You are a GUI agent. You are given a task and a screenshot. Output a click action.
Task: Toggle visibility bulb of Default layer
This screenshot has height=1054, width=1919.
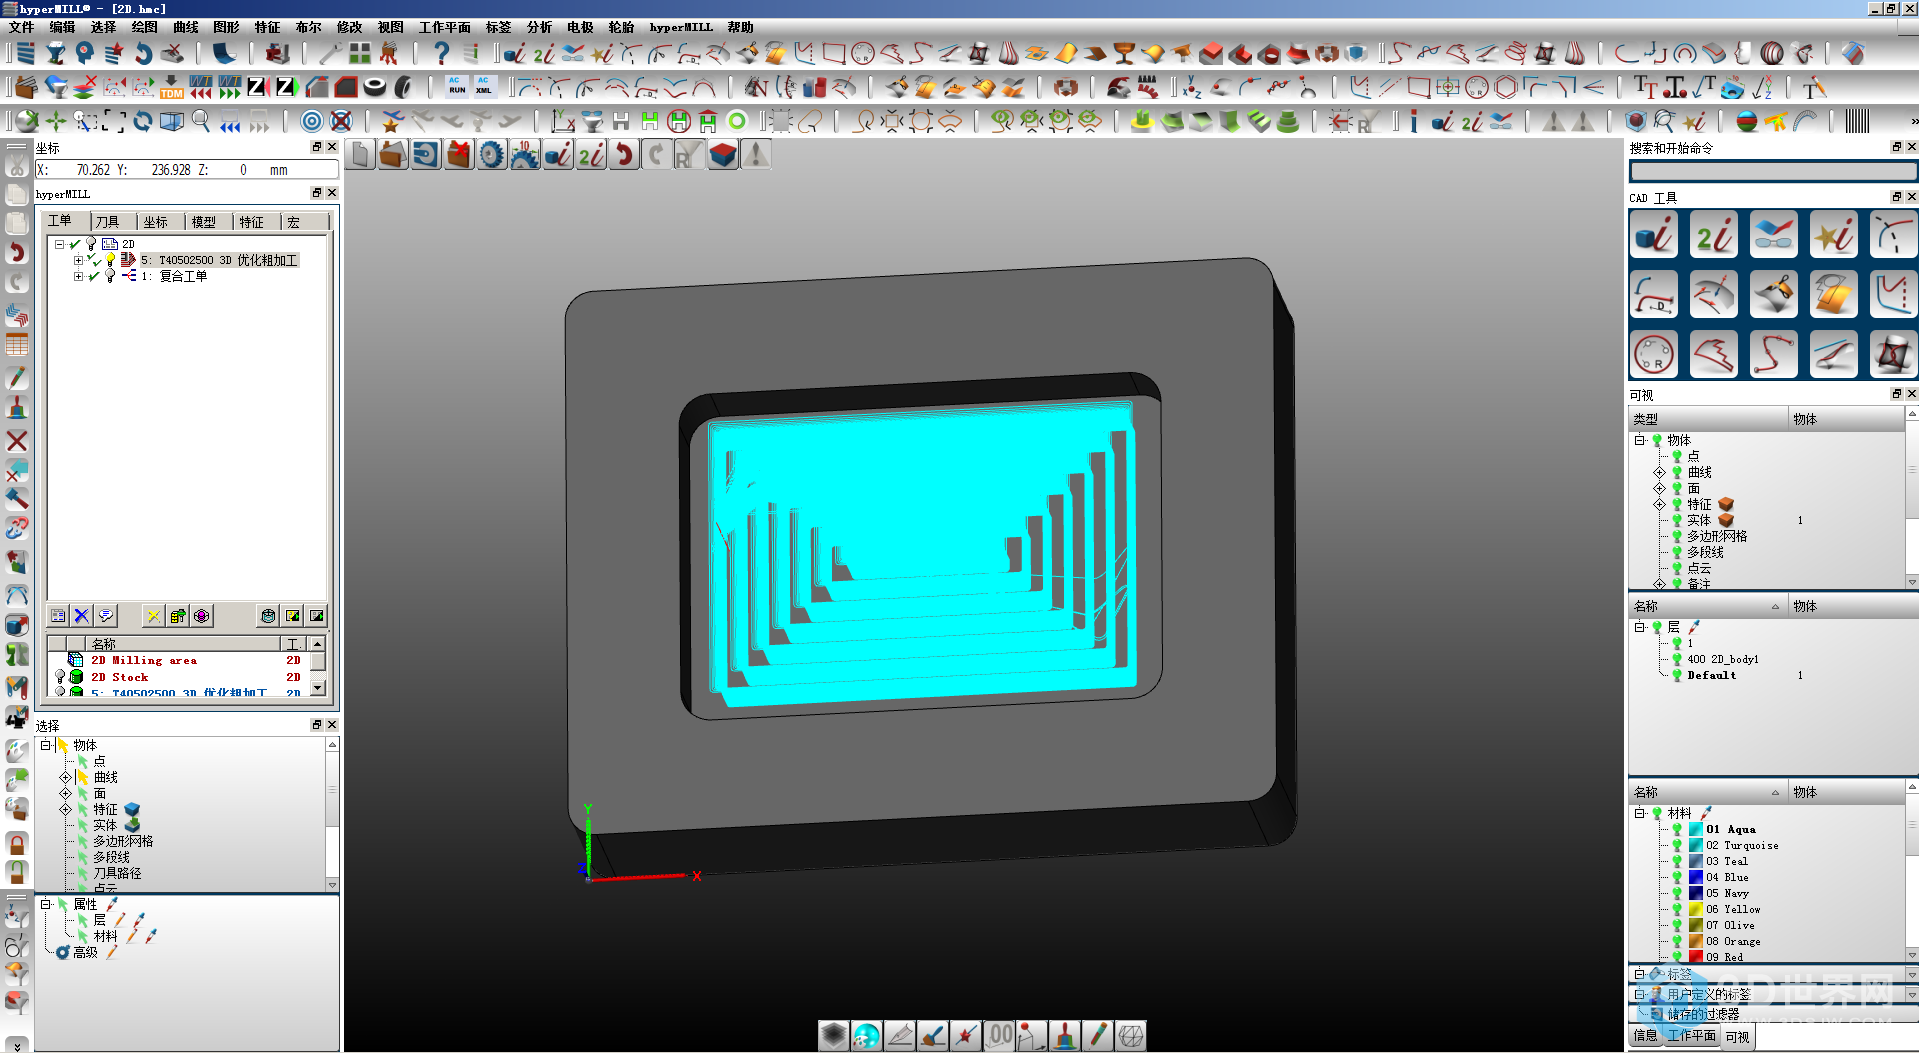coord(1678,675)
